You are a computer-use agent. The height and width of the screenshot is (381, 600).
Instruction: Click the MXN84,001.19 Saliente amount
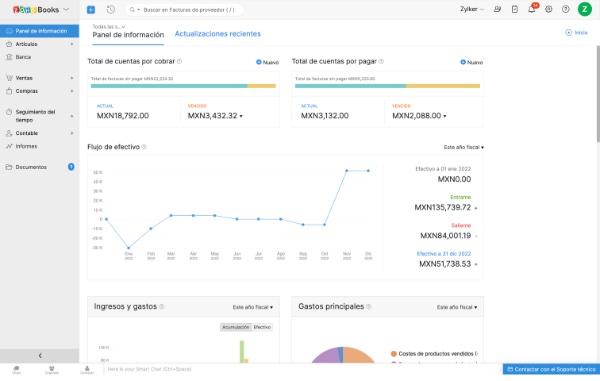[445, 236]
